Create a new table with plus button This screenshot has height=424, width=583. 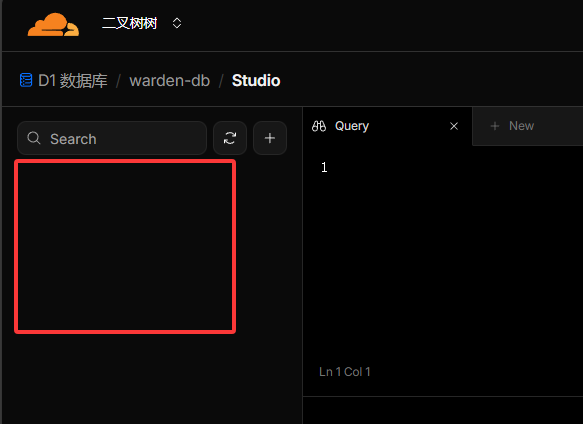tap(270, 138)
